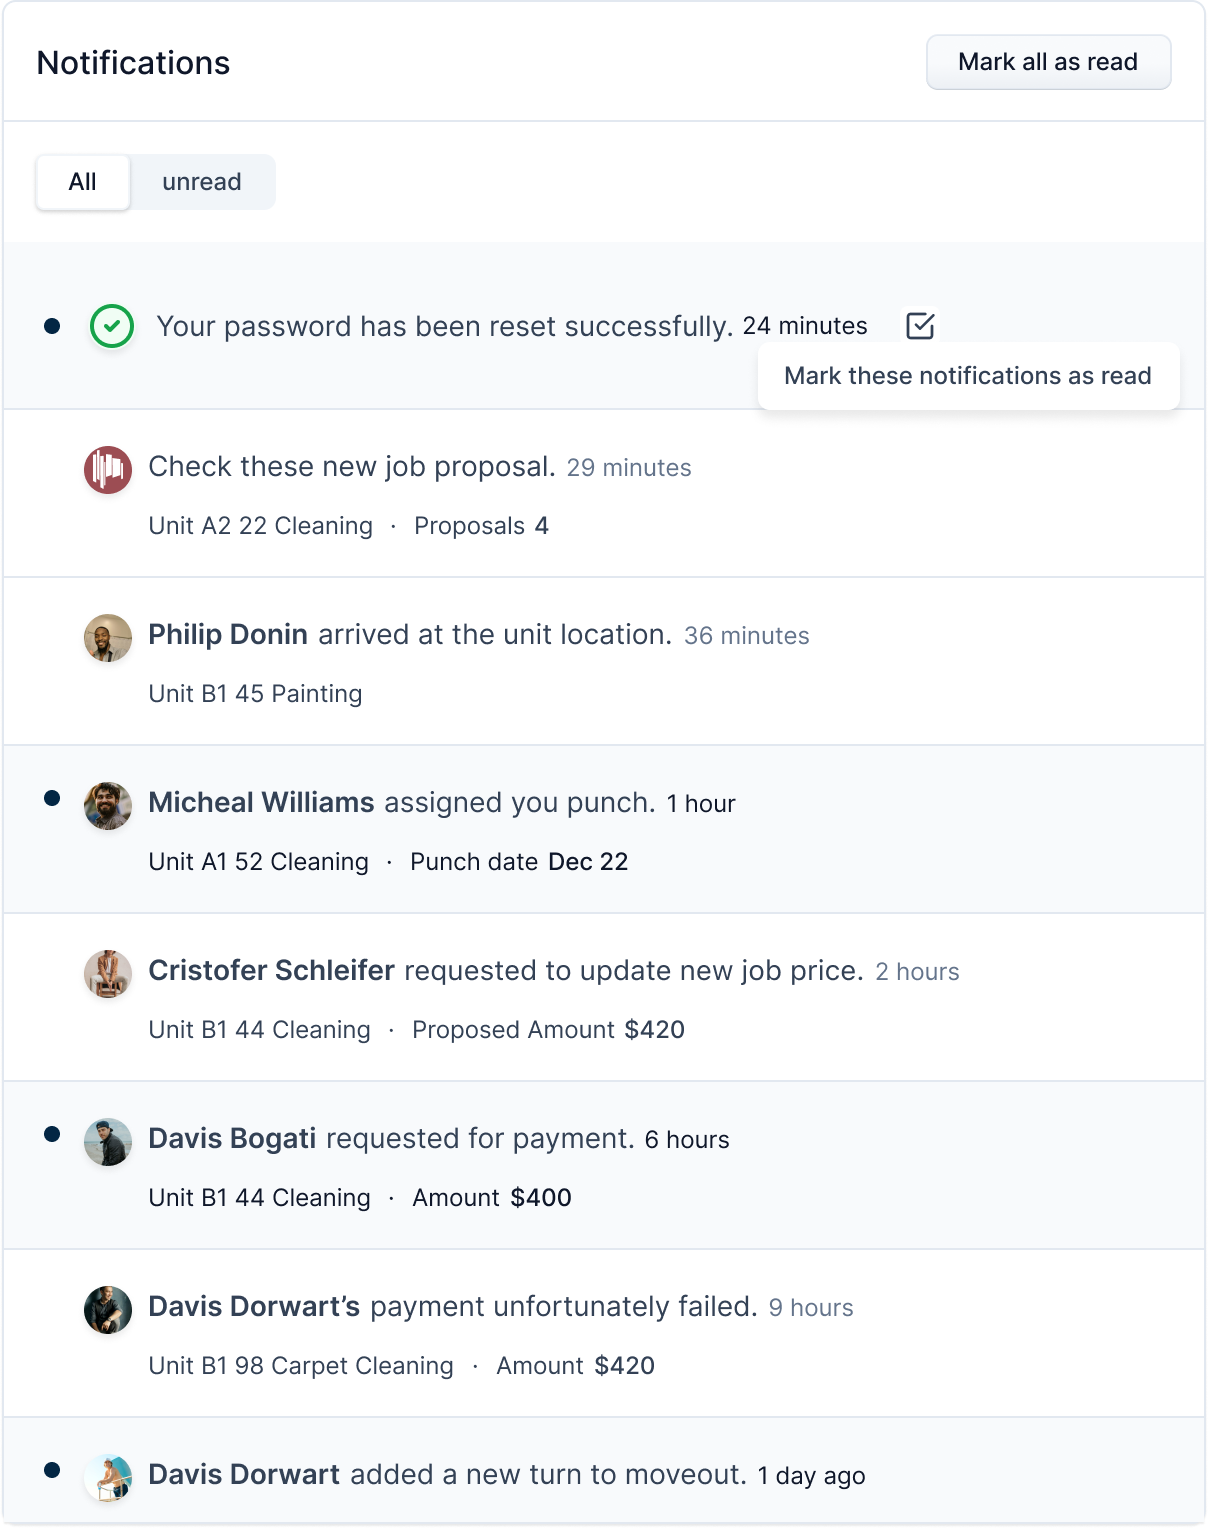
Task: Open Unit A2 22 Cleaning proposal details
Action: (x=260, y=526)
